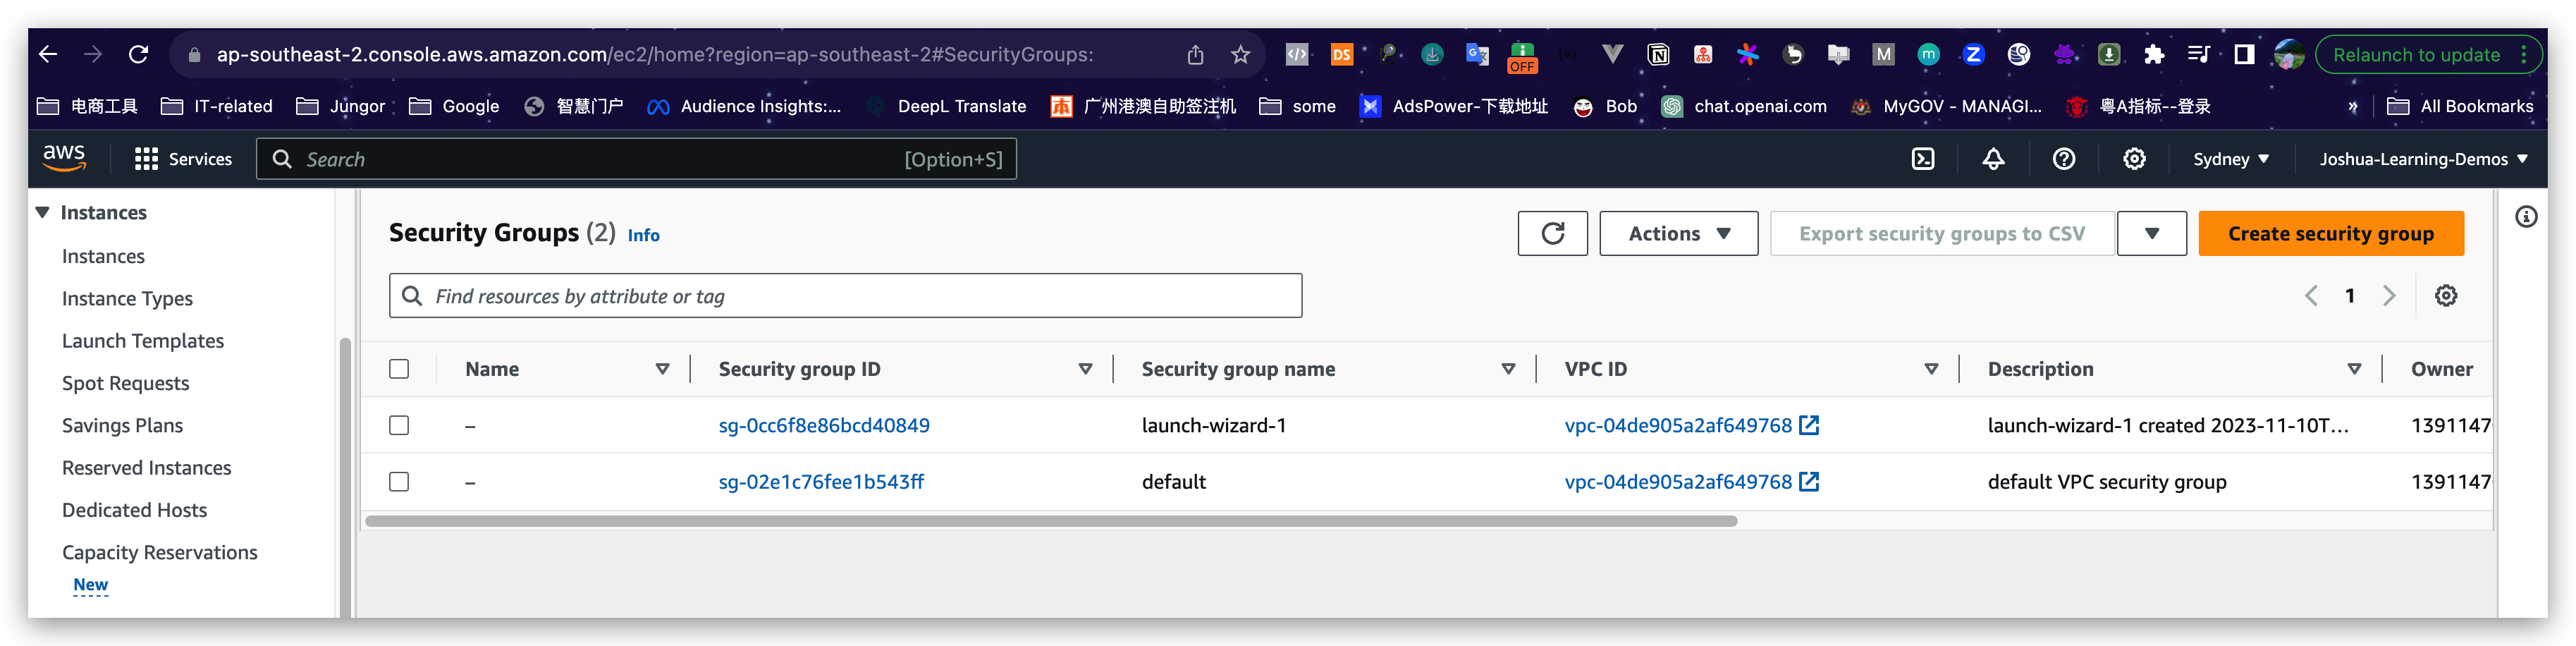This screenshot has height=646, width=2576.
Task: Open the notifications bell icon
Action: coord(1992,158)
